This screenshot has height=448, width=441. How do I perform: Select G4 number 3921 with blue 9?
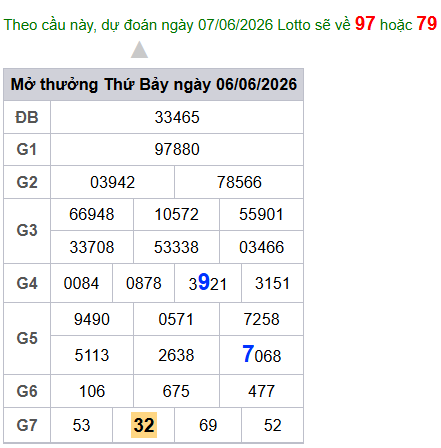pyautogui.click(x=208, y=283)
